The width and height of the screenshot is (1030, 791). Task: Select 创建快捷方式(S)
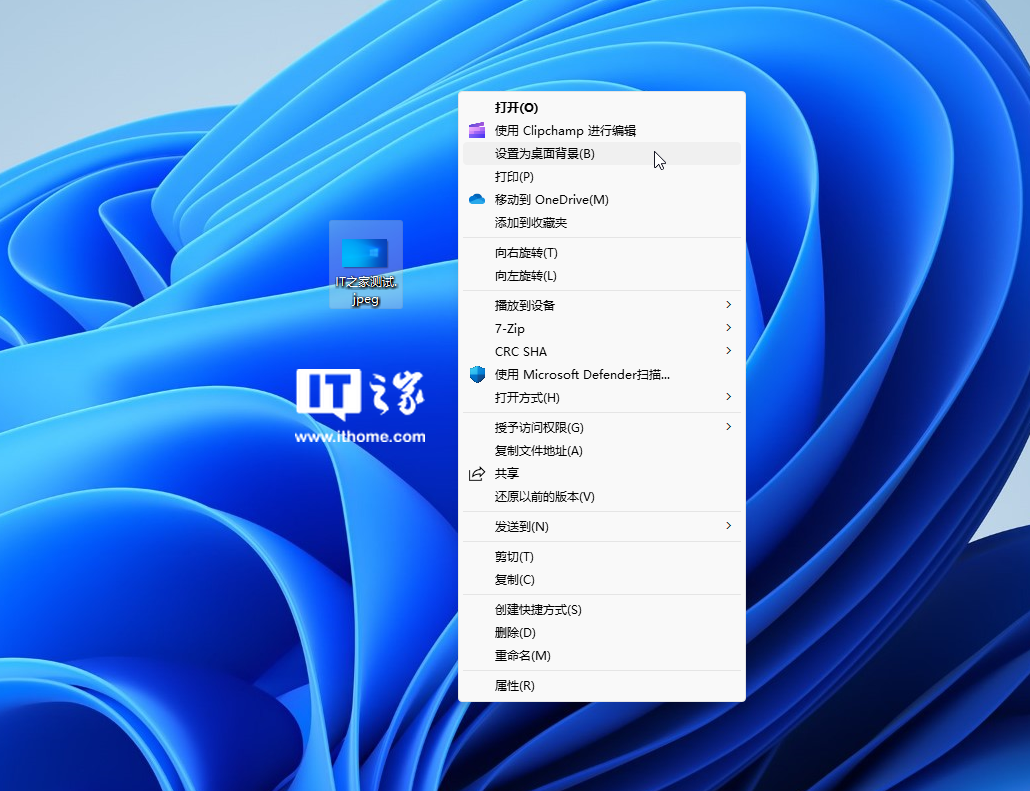602,610
